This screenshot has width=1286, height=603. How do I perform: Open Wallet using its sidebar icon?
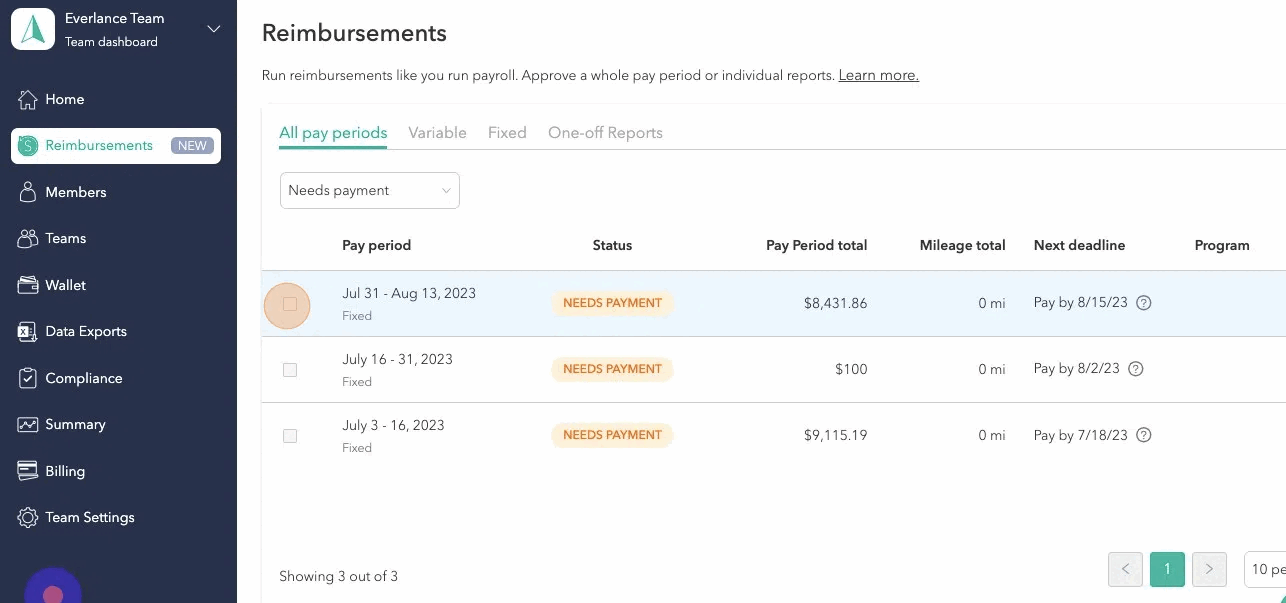(x=28, y=285)
